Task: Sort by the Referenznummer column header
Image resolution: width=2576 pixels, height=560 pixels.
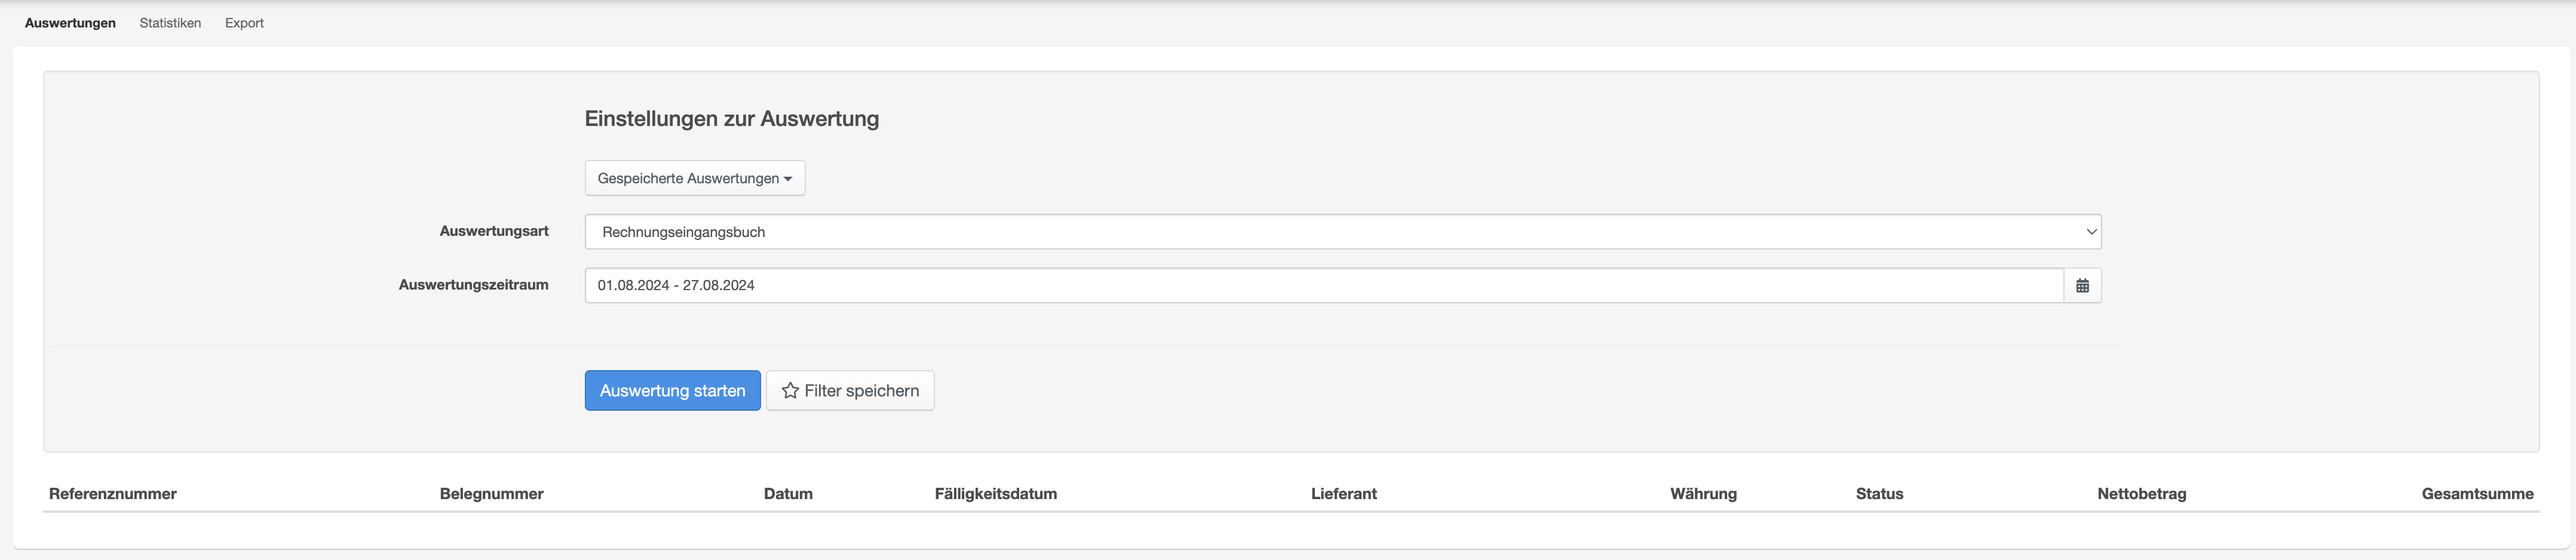Action: click(113, 494)
